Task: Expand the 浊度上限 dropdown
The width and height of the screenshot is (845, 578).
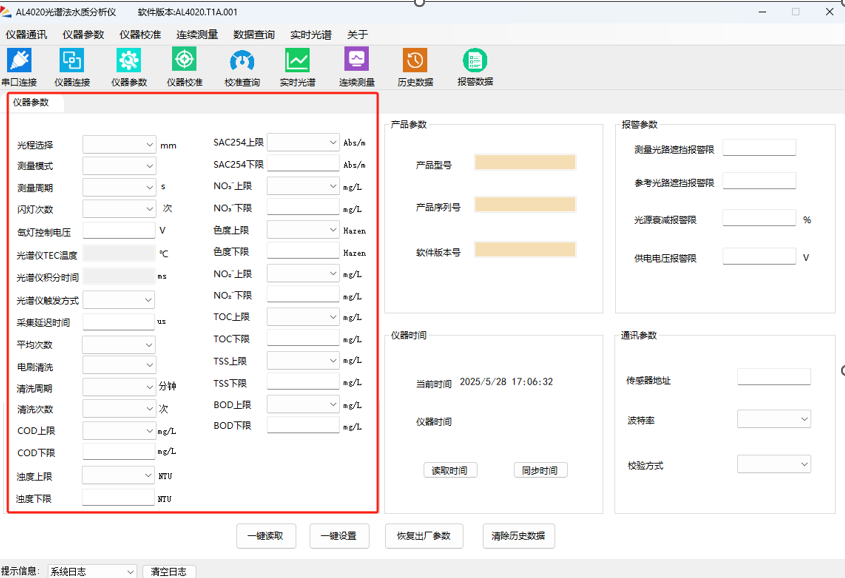Action: [119, 475]
